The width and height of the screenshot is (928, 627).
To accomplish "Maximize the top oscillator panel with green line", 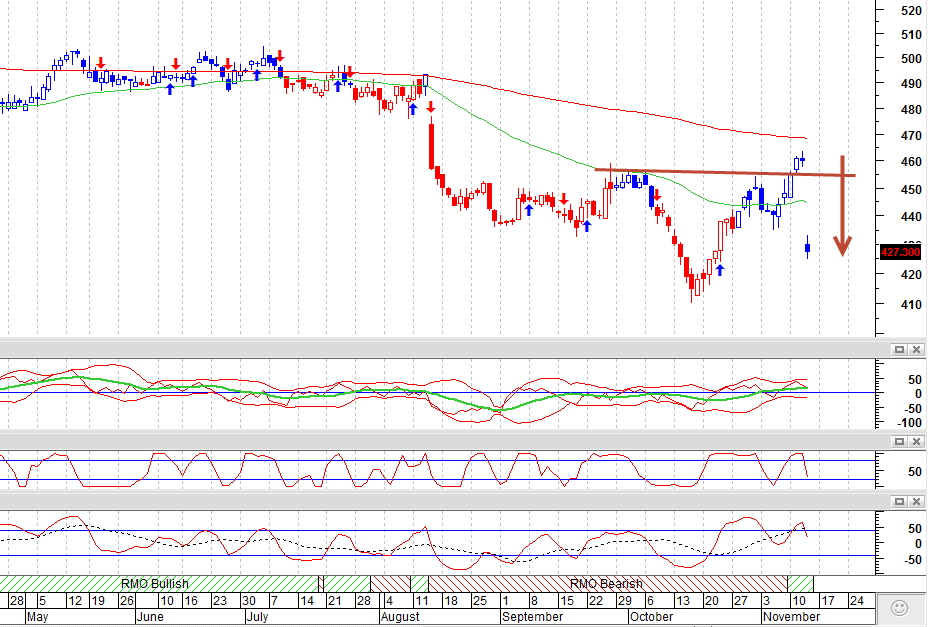I will [x=899, y=349].
